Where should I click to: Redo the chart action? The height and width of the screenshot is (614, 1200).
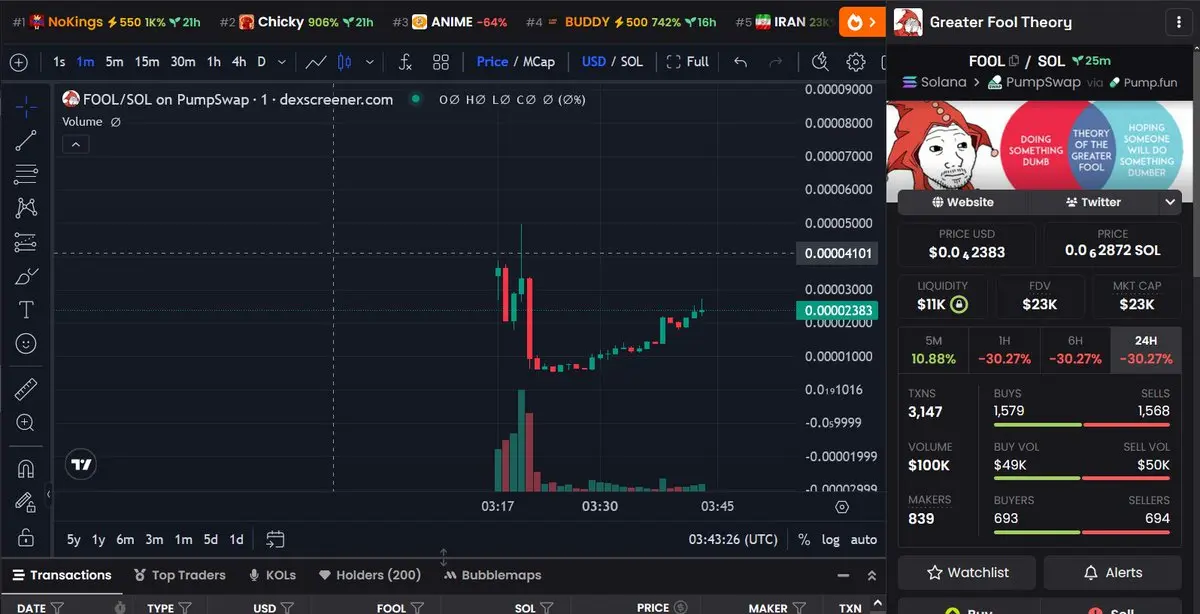(776, 62)
